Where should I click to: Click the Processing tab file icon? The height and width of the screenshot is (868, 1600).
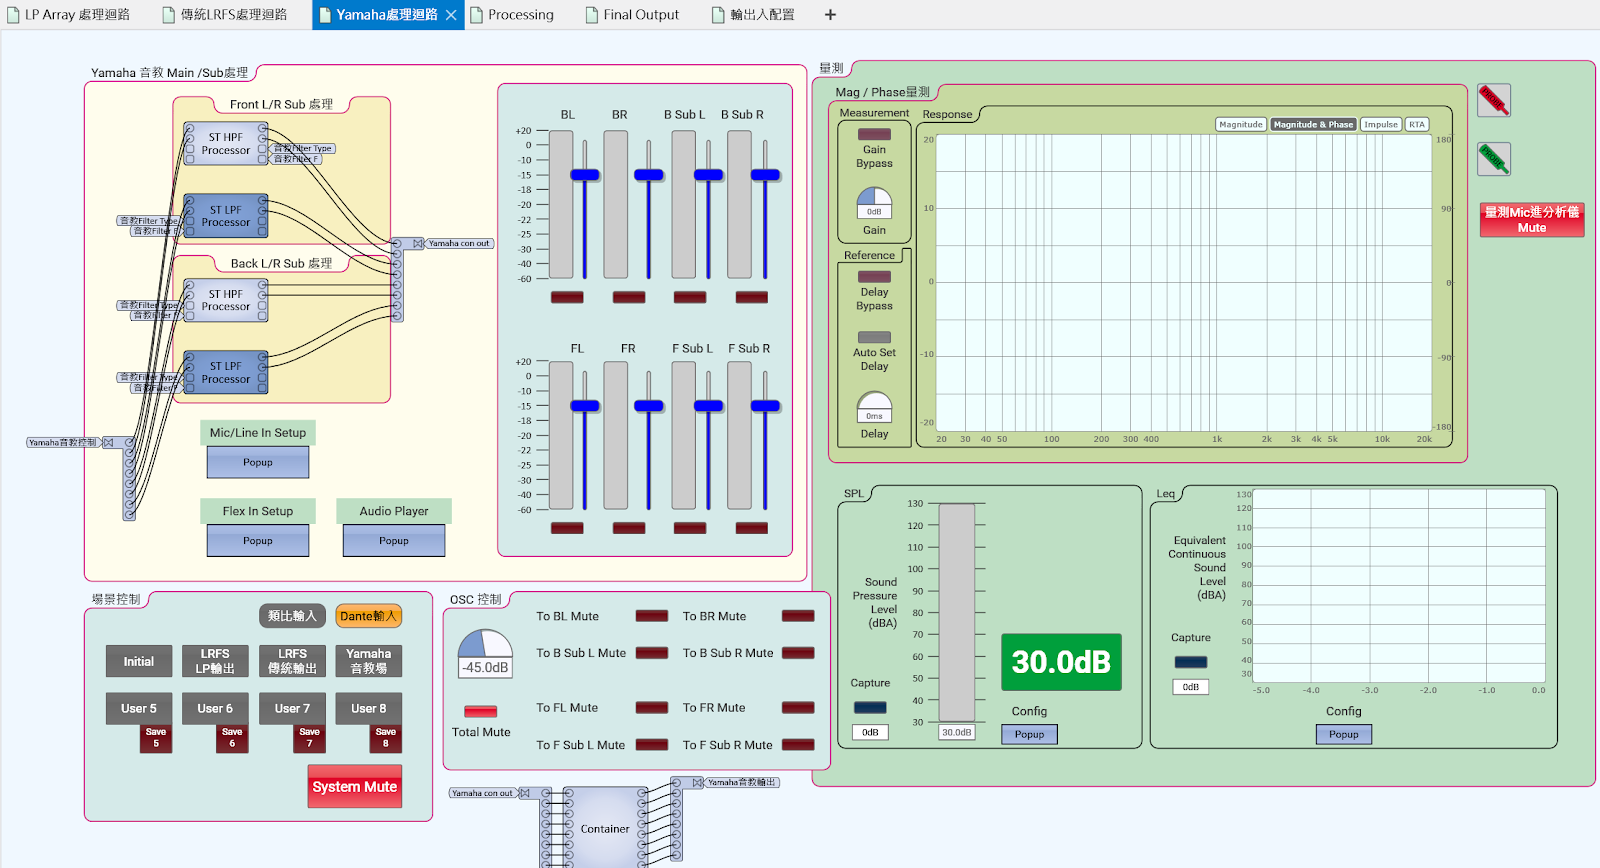pos(477,15)
